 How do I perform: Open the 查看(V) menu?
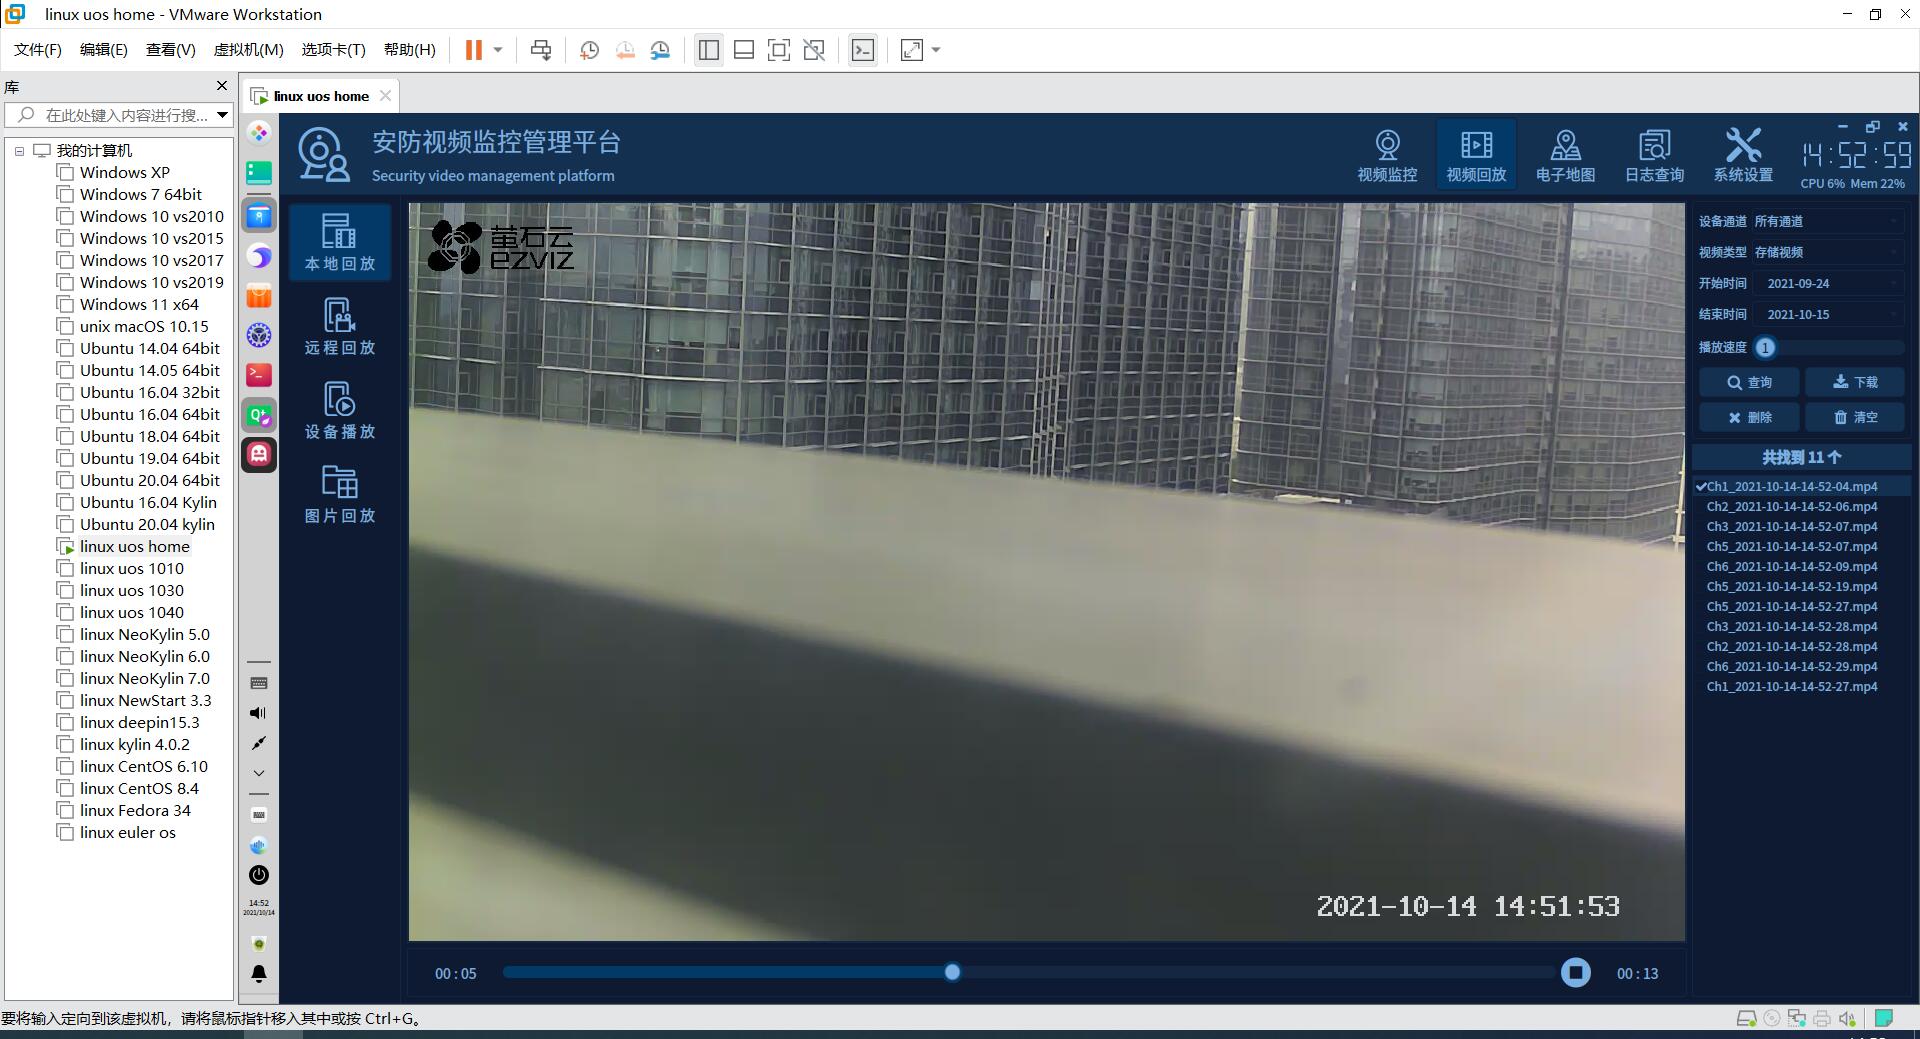click(x=170, y=50)
